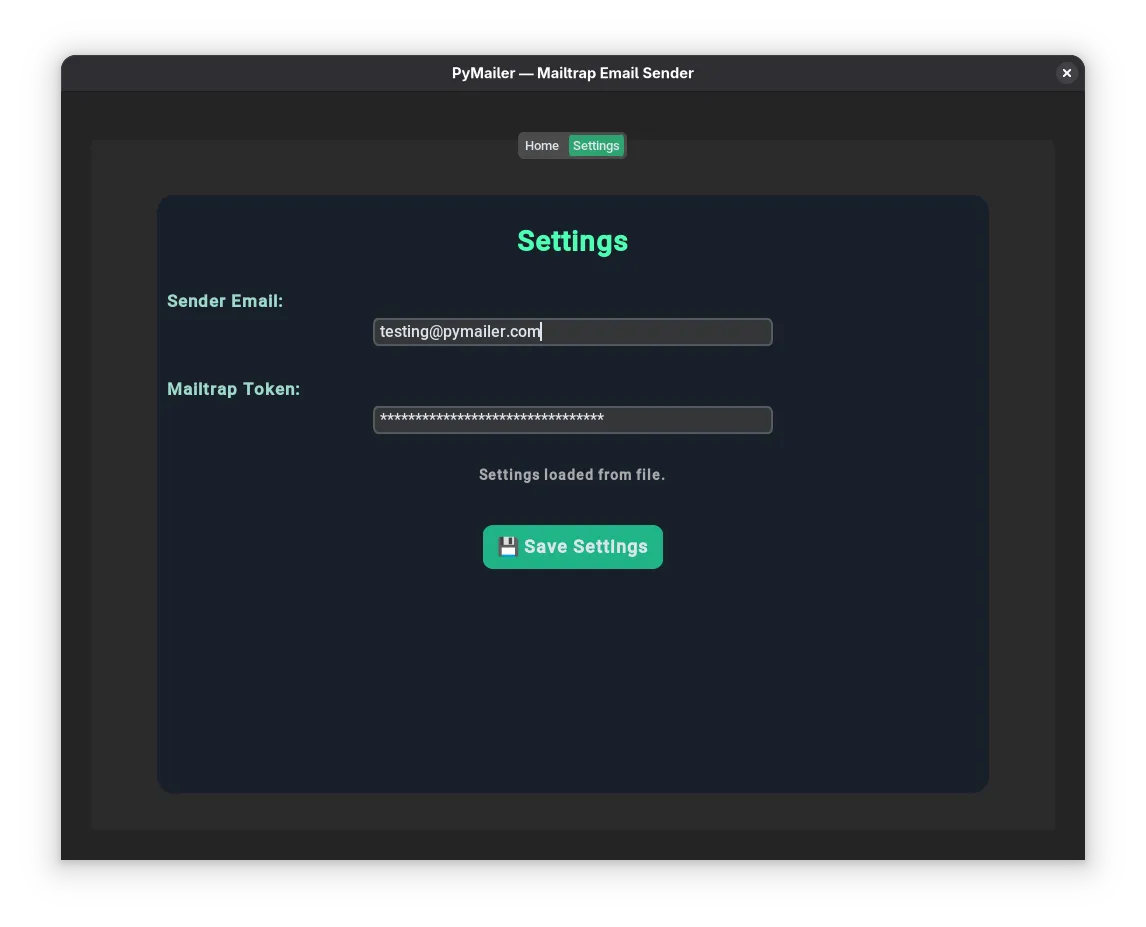Click the 'Settings loaded from file' status message

coord(572,474)
